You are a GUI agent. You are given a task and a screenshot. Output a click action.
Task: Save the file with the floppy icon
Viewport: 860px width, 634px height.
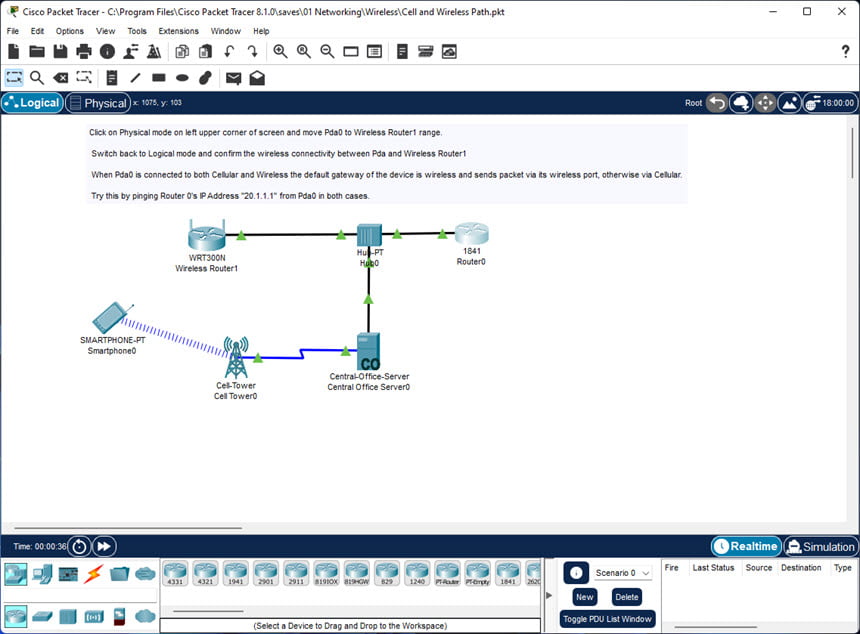coord(60,52)
